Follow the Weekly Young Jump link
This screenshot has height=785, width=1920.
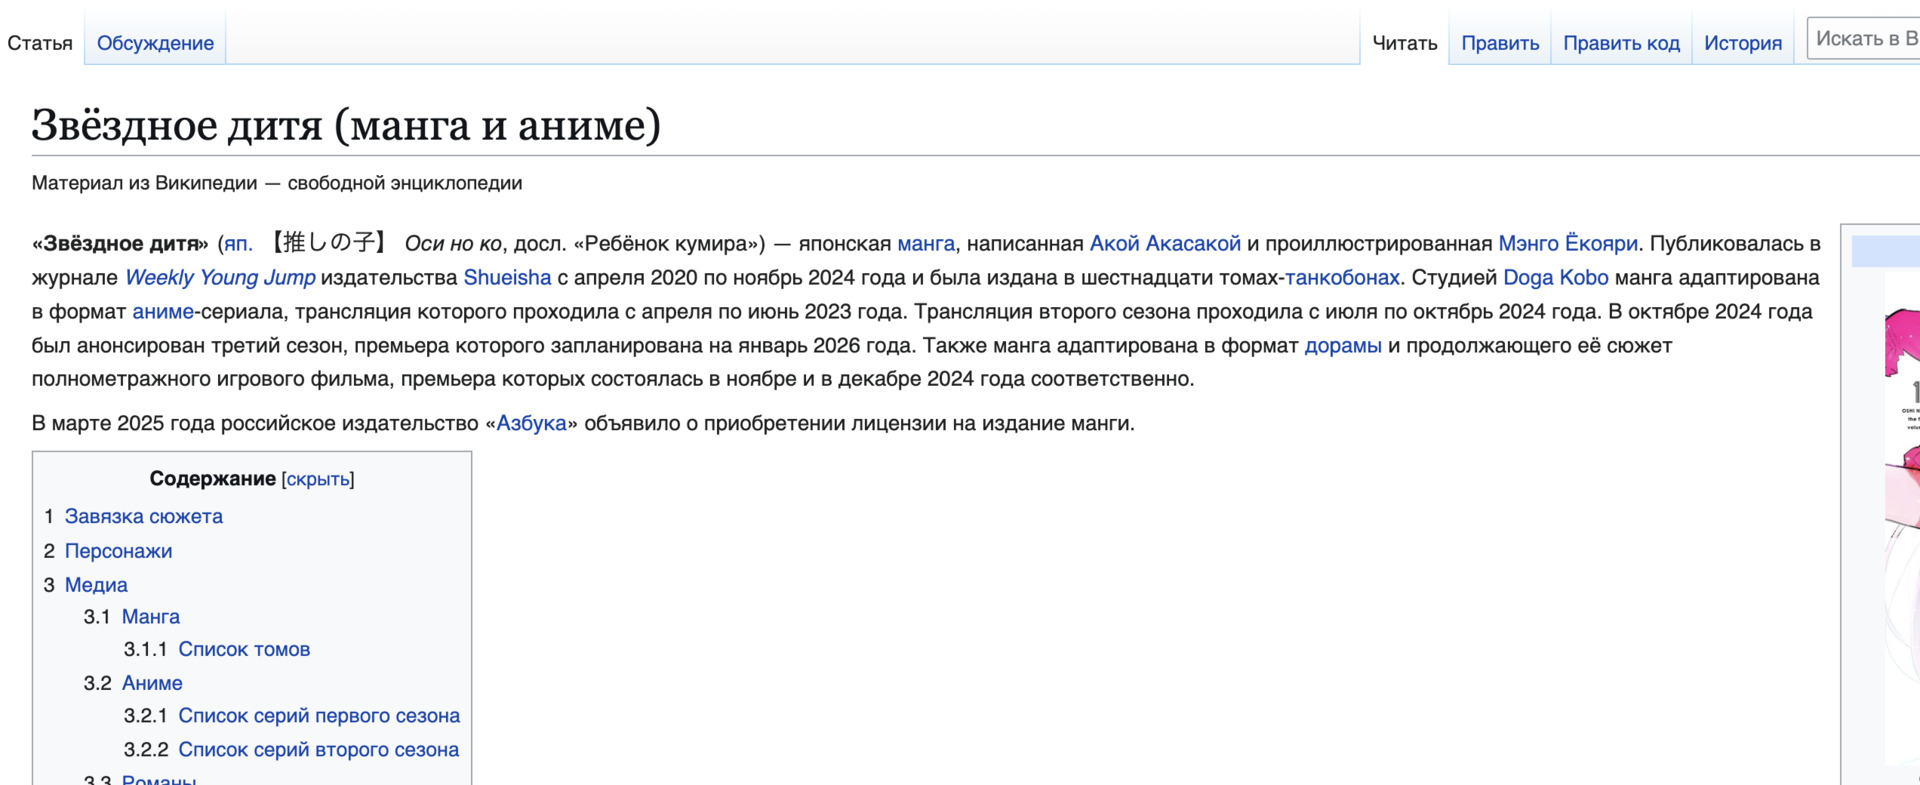pyautogui.click(x=220, y=278)
